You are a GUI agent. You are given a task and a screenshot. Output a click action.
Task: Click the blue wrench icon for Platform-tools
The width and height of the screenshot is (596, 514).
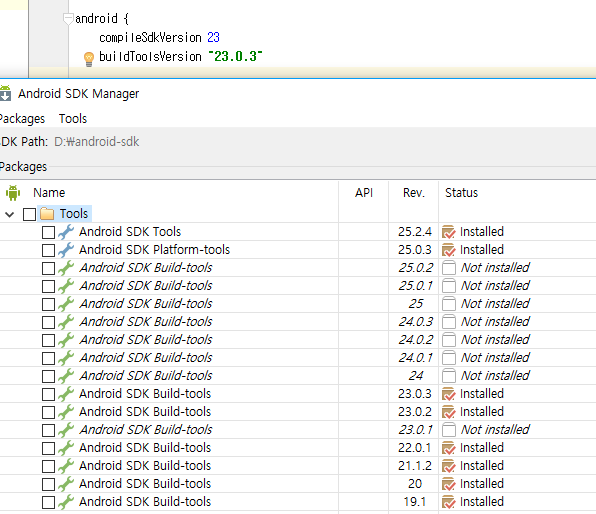(x=66, y=250)
